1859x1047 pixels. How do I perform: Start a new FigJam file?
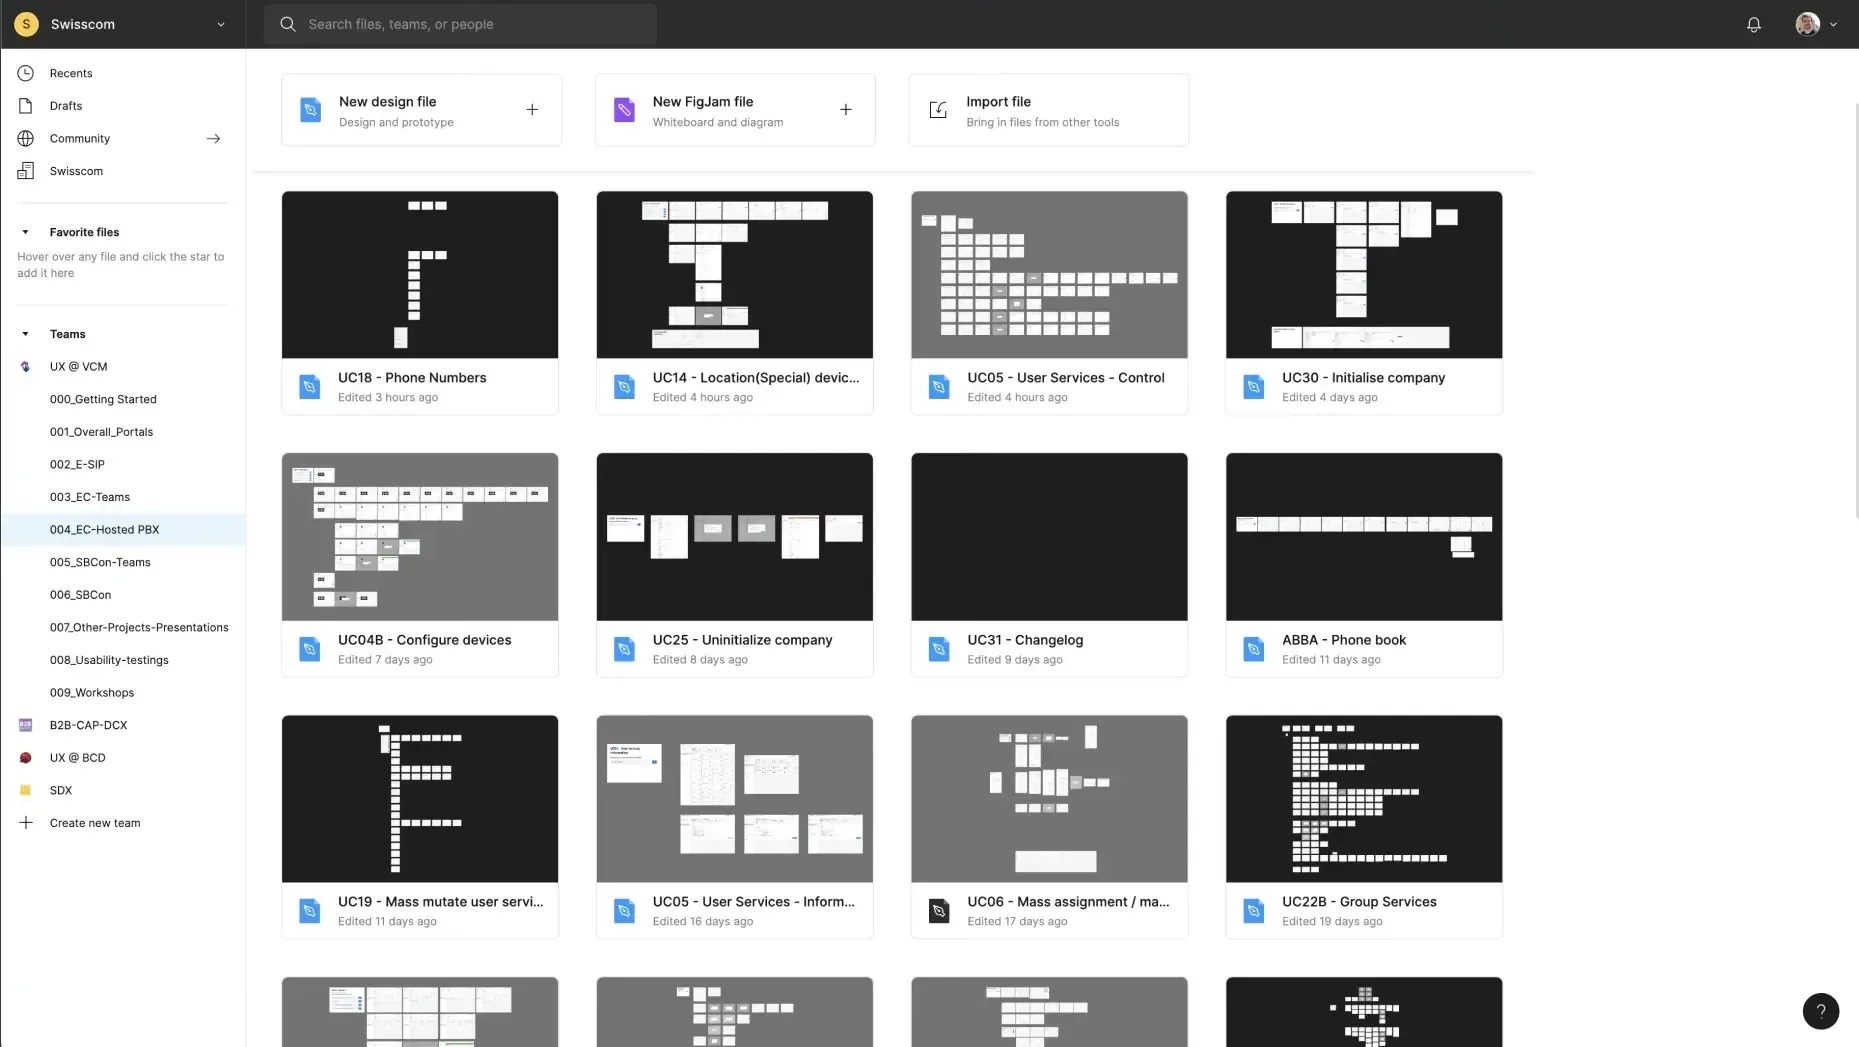(735, 110)
